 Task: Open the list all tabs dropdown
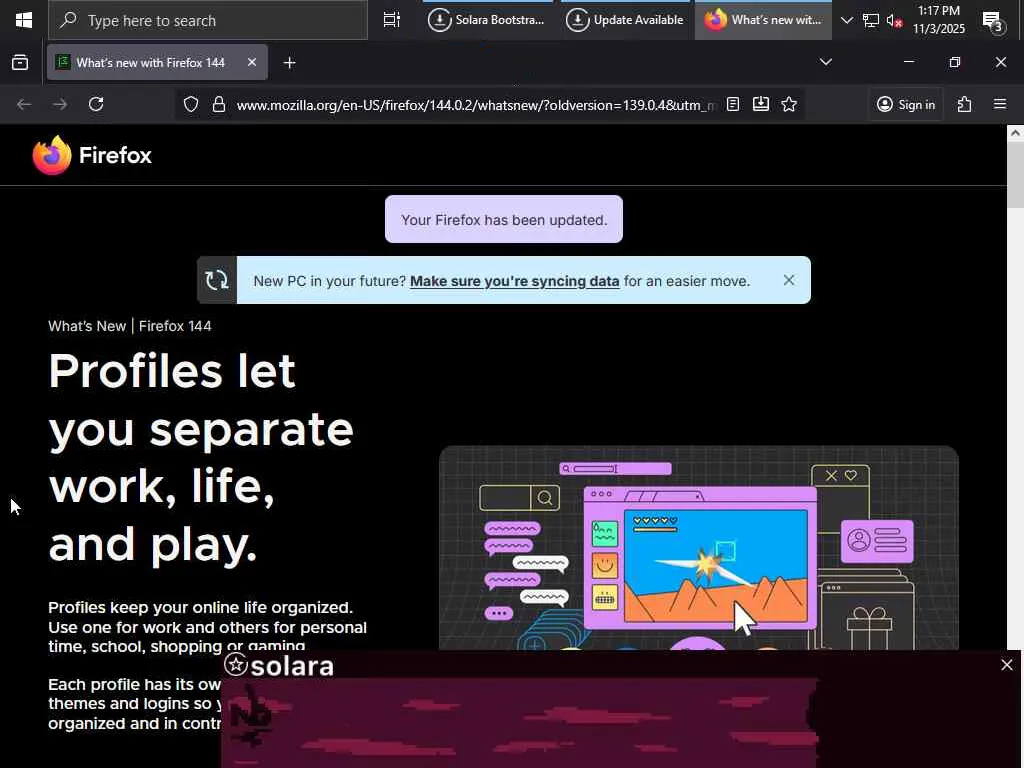coord(825,62)
